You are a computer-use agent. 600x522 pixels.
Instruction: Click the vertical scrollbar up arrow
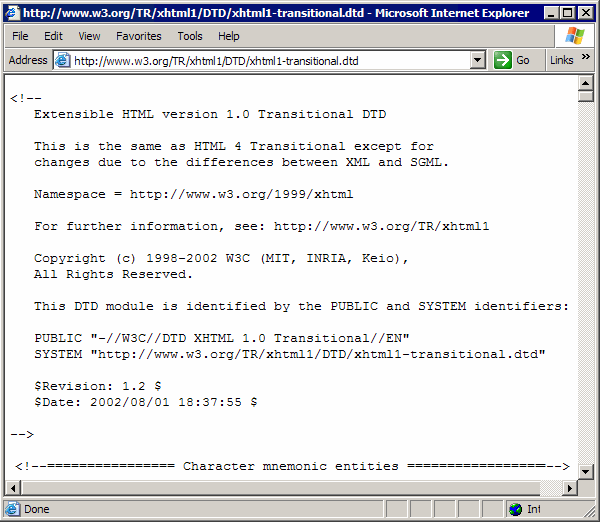tap(585, 83)
